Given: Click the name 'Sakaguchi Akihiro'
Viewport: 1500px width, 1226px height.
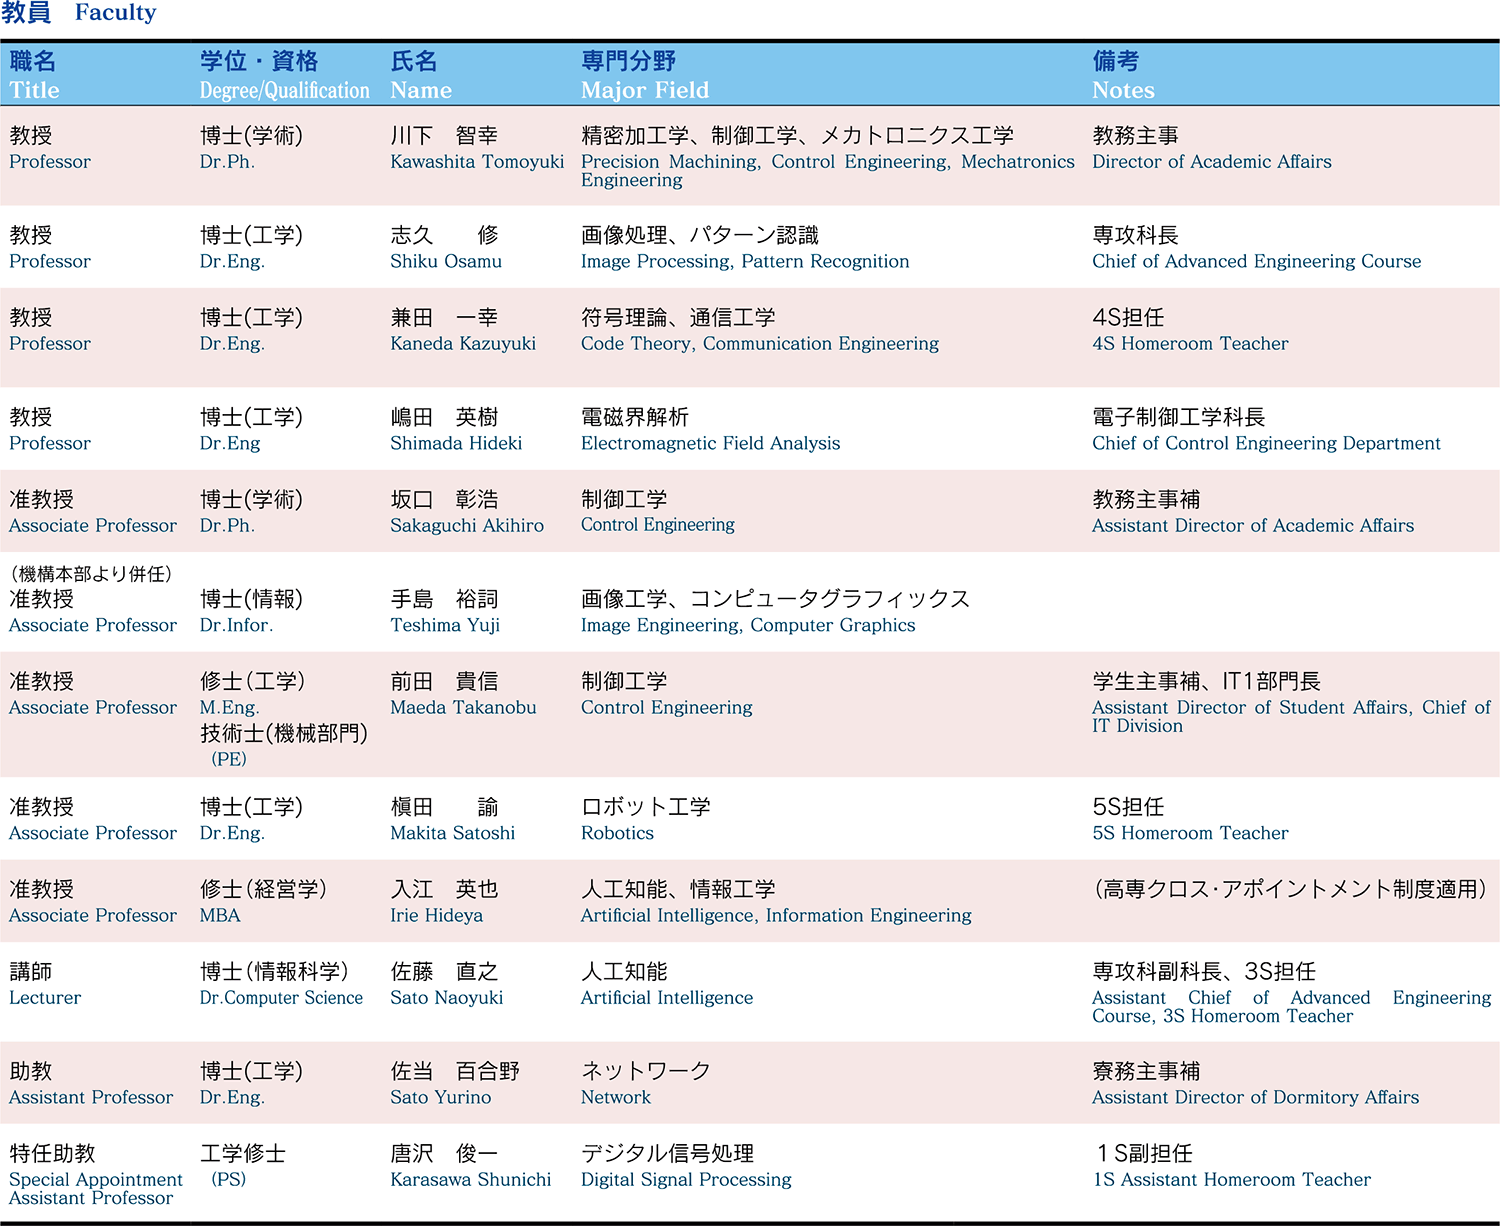Looking at the screenshot, I should pyautogui.click(x=467, y=526).
